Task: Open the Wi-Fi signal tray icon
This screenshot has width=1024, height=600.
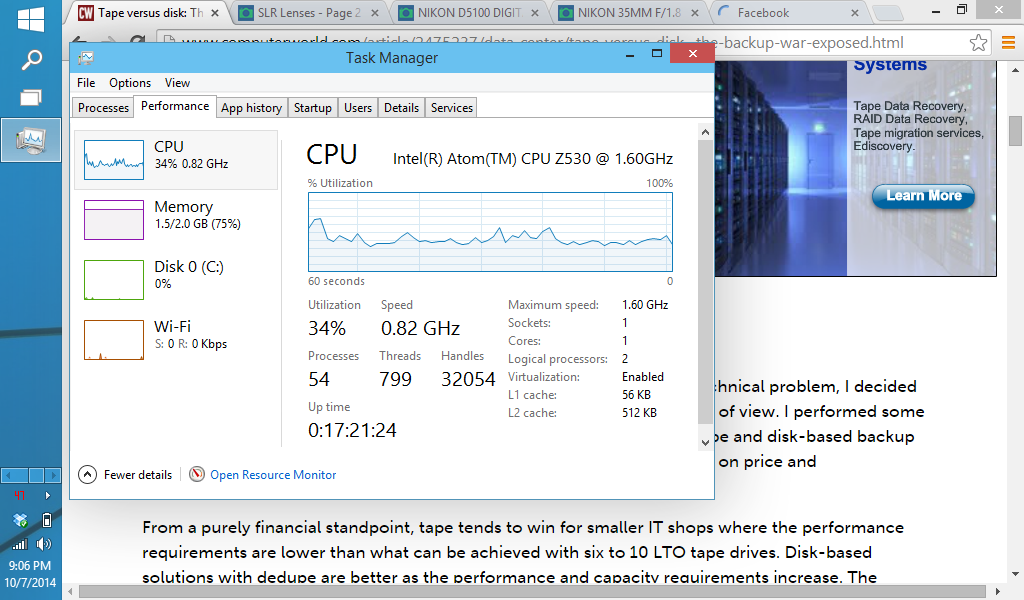Action: coord(20,544)
